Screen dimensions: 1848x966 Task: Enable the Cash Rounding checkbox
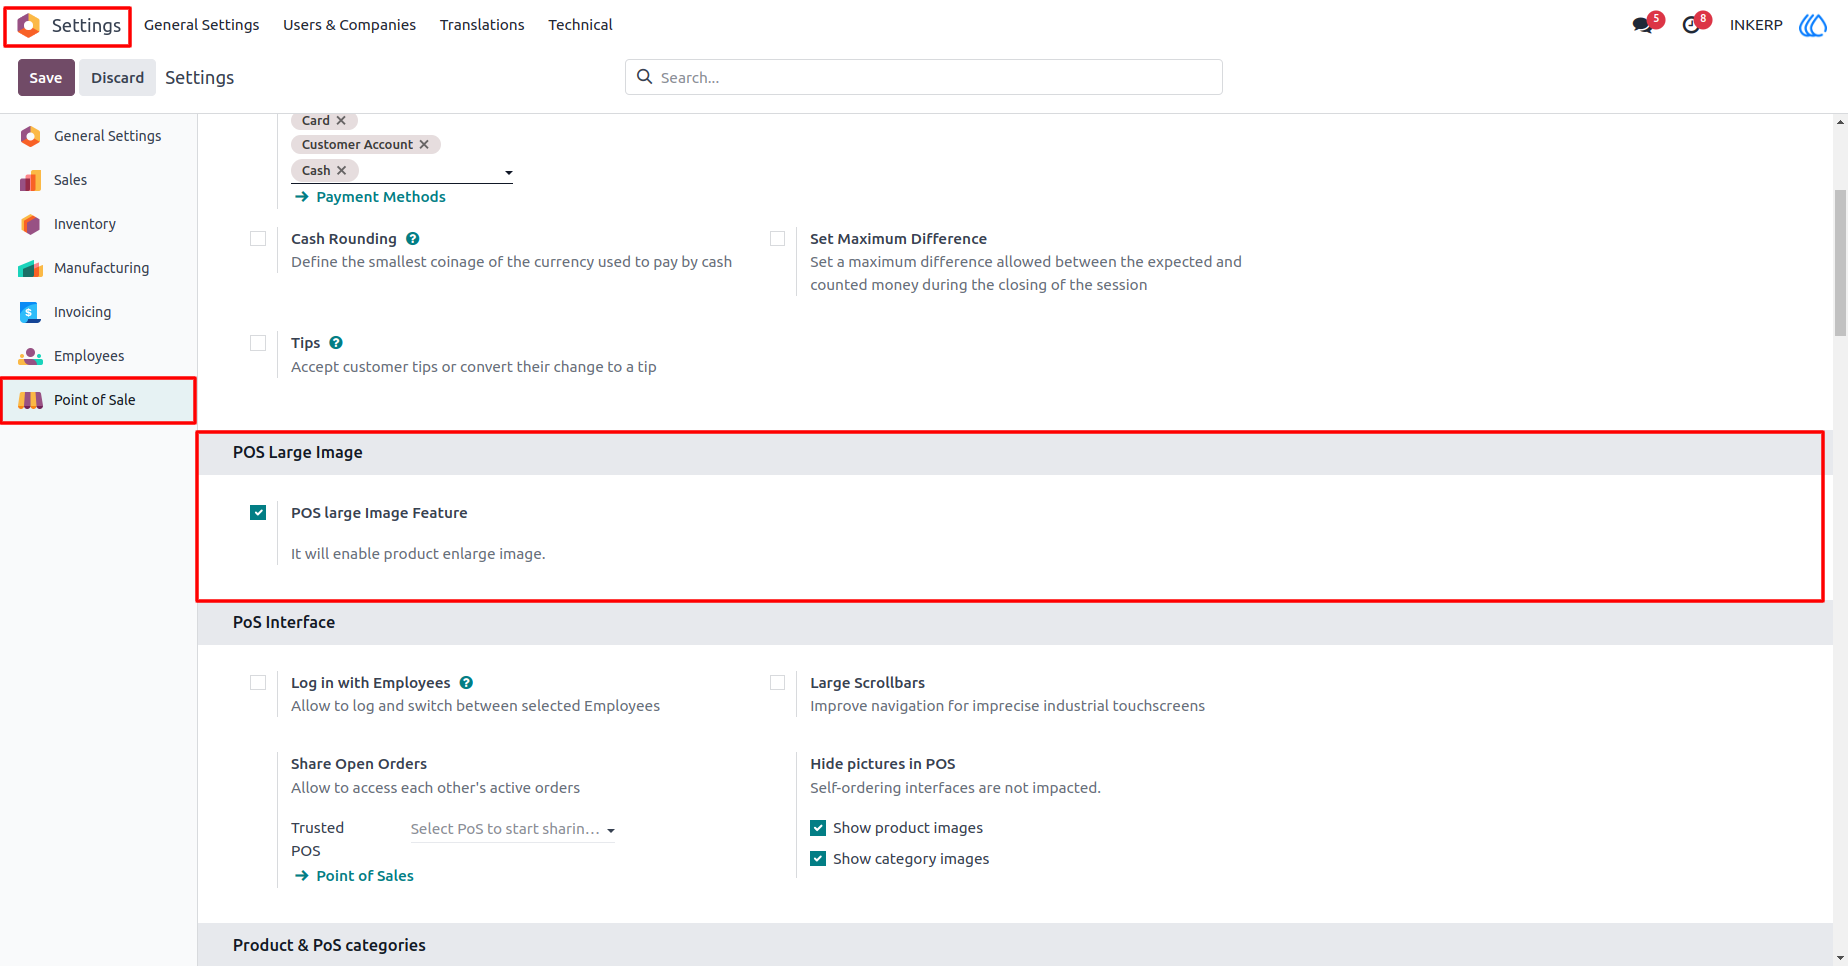[x=258, y=239]
